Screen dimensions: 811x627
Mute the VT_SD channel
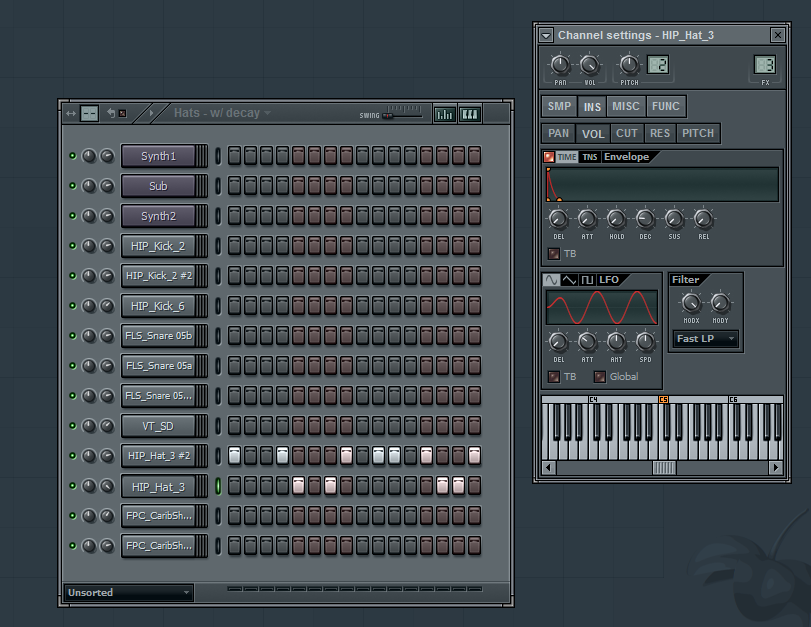(72, 426)
